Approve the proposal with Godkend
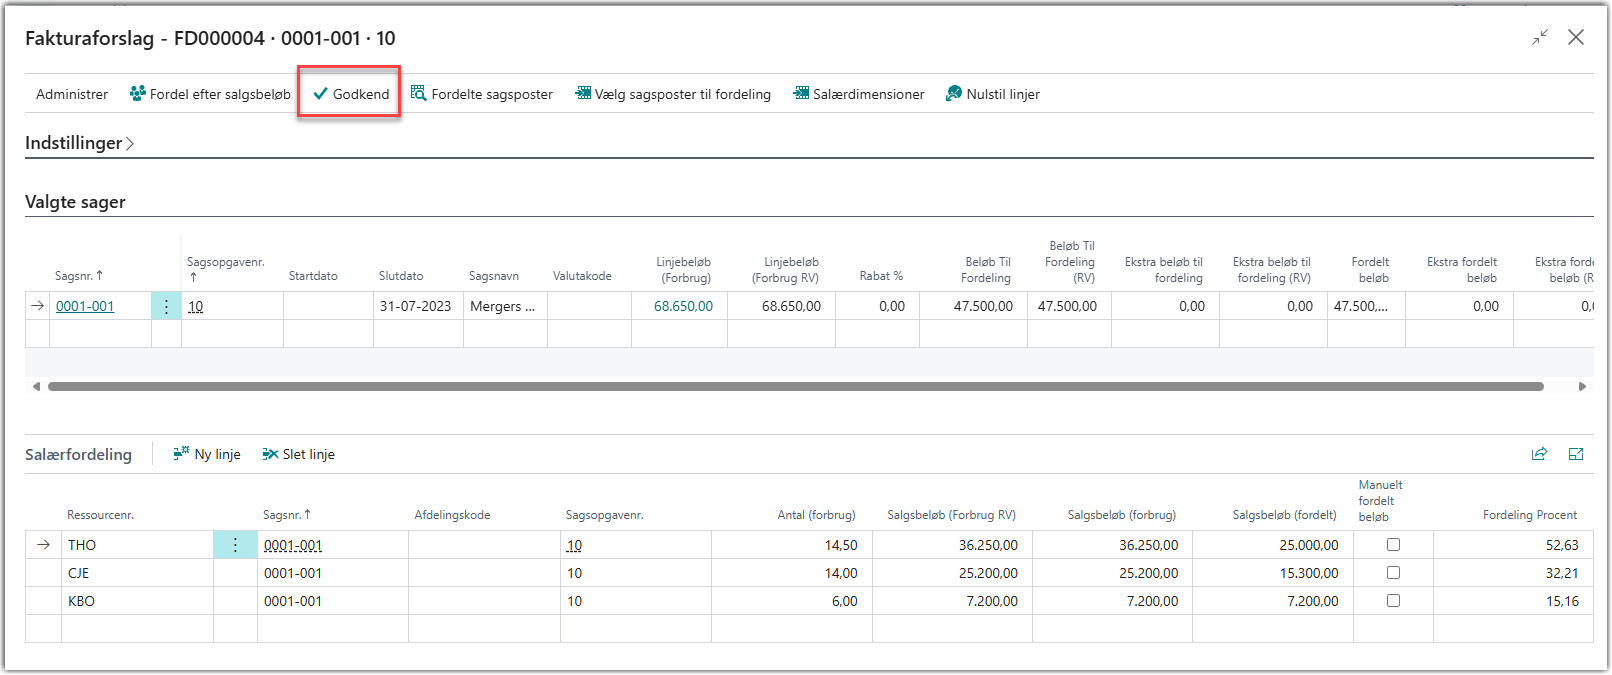The height and width of the screenshot is (675, 1612). [350, 94]
